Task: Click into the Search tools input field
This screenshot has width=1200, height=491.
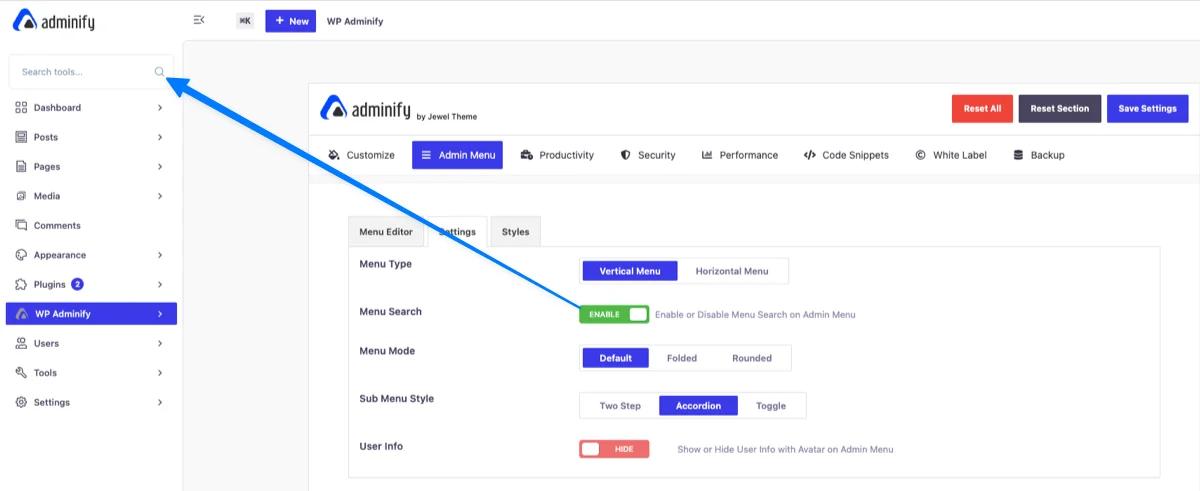Action: [x=90, y=72]
